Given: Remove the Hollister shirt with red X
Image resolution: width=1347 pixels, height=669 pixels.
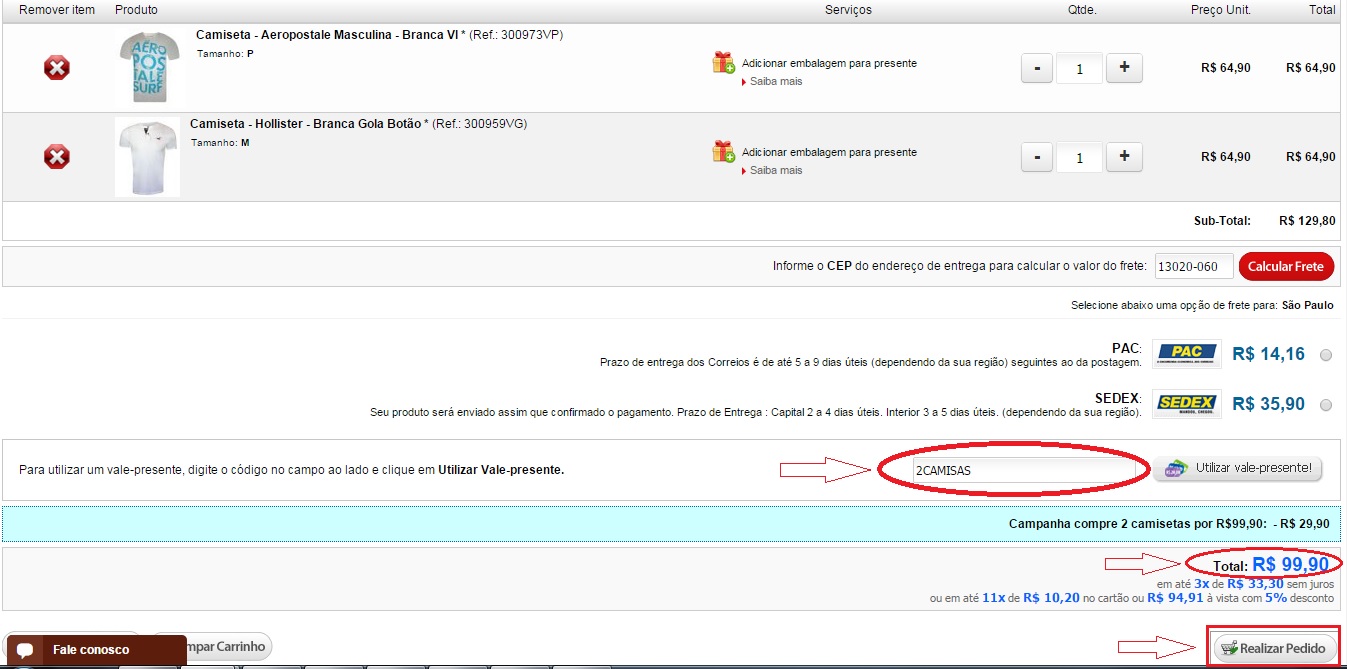Looking at the screenshot, I should click(x=57, y=157).
